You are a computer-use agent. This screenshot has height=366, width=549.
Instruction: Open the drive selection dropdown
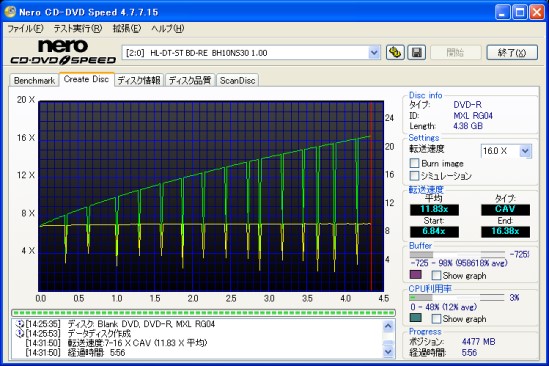[374, 53]
